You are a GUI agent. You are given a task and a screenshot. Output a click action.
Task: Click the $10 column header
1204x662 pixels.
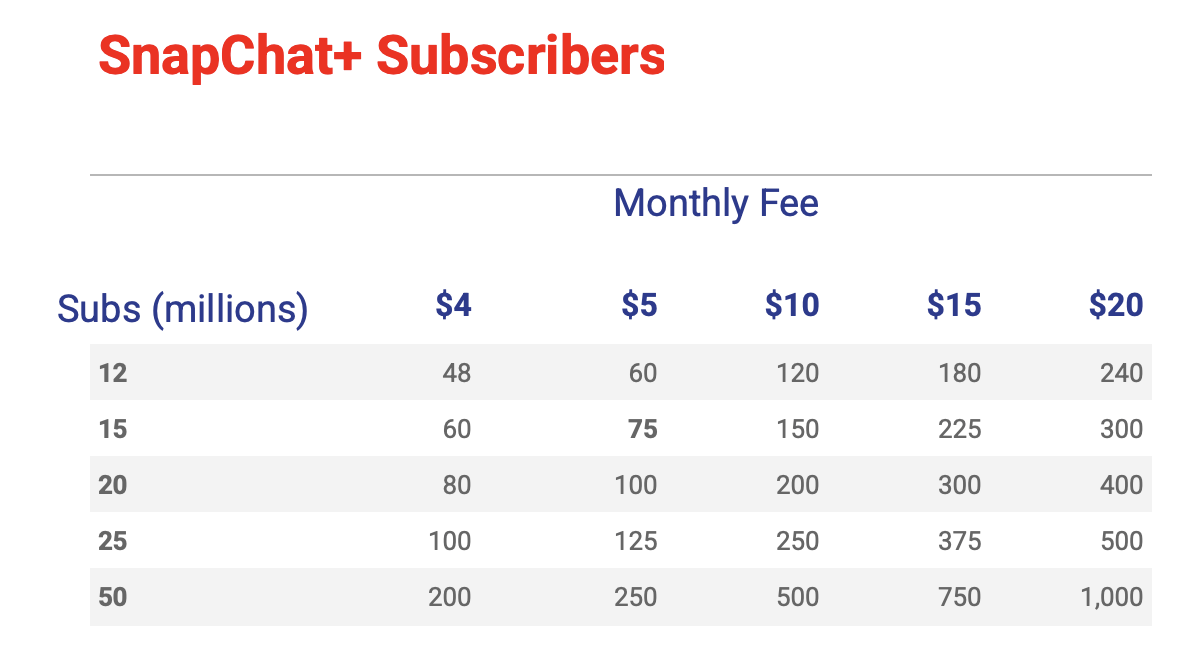point(792,305)
